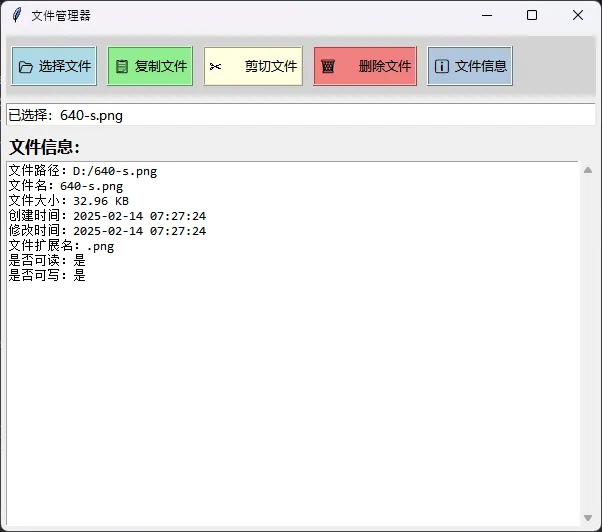
Task: Click the 创建时间 line in info box
Action: click(106, 216)
